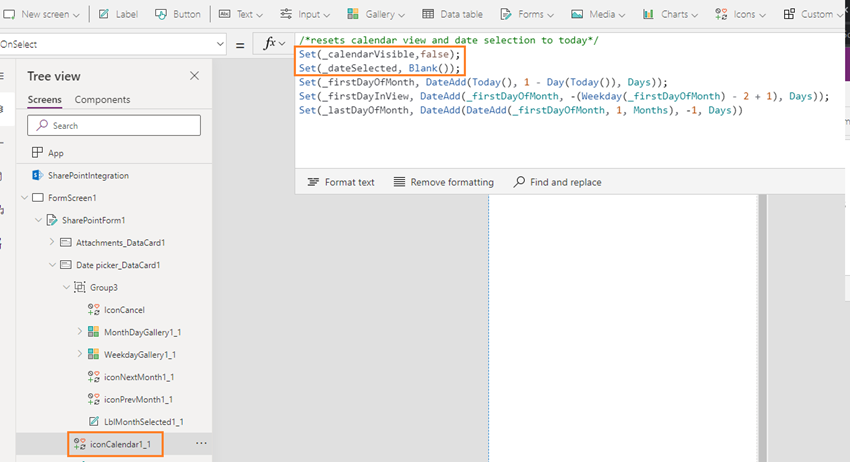Open more options for iconCalendar1_1

coord(201,444)
